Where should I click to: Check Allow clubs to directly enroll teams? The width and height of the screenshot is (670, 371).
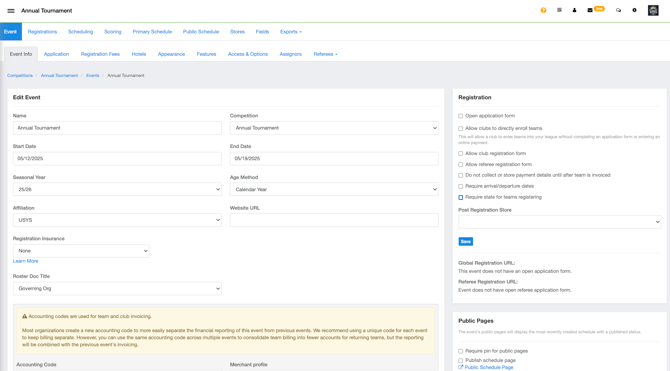(461, 128)
